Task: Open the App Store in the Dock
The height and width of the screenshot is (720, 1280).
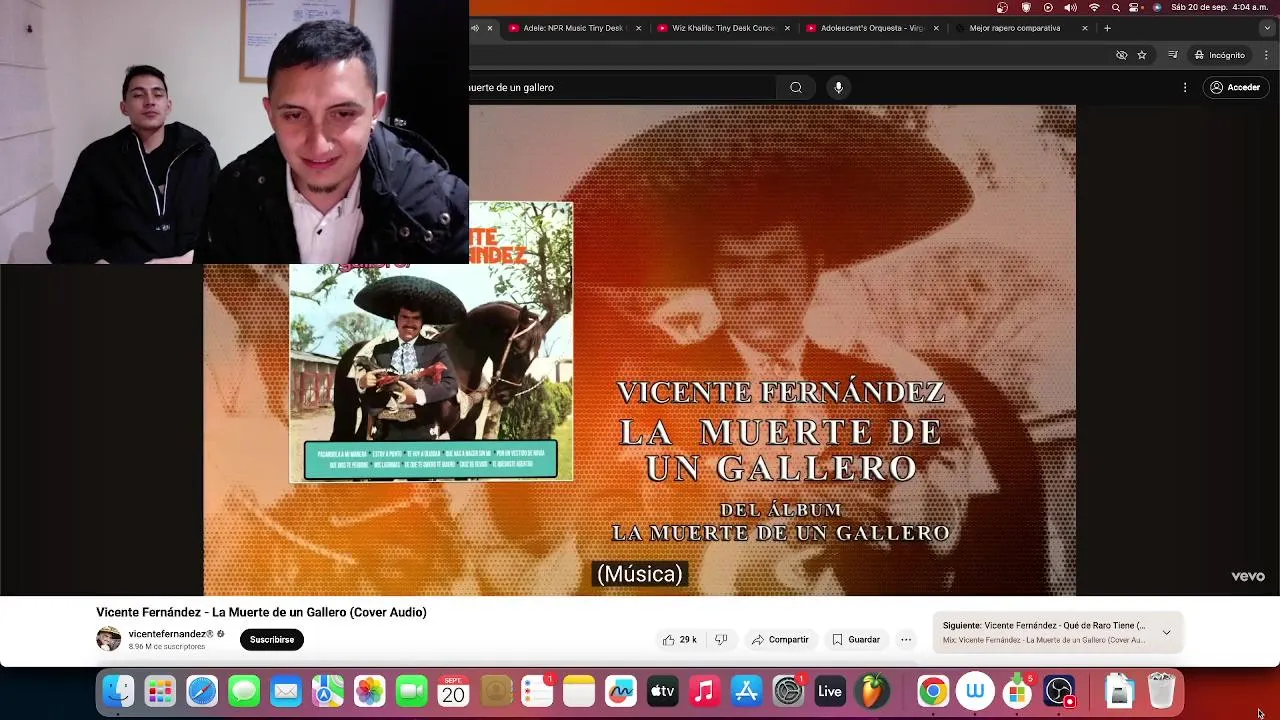Action: [x=747, y=691]
